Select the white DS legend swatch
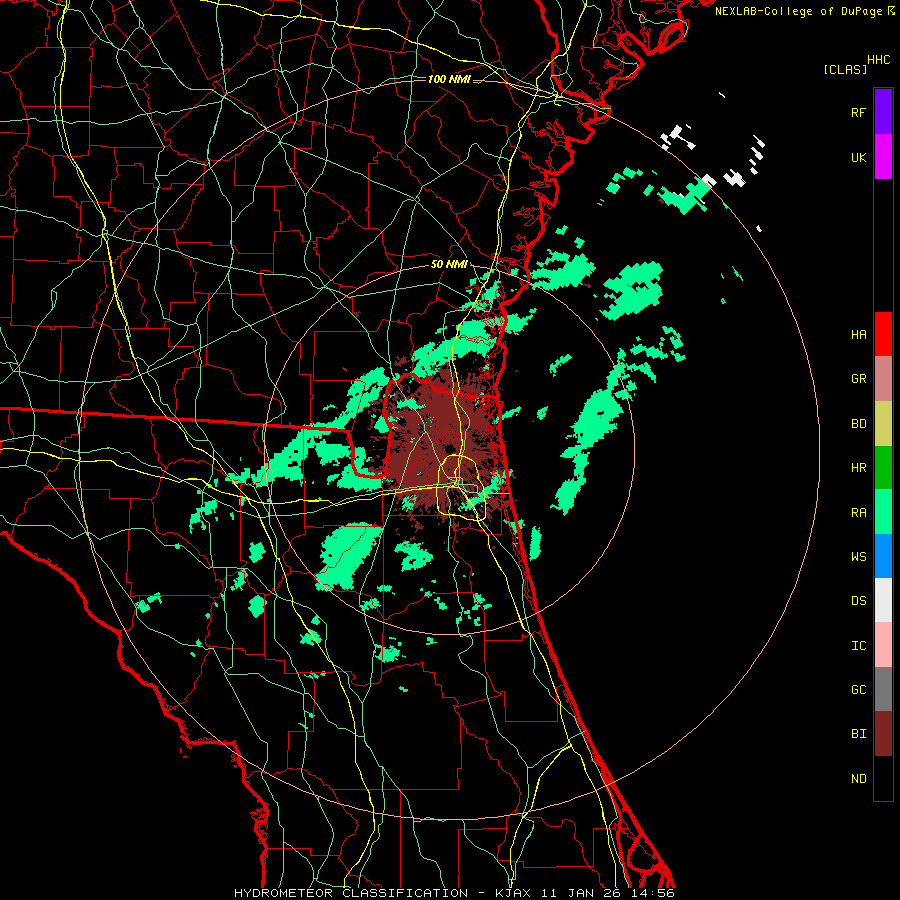 (x=883, y=600)
